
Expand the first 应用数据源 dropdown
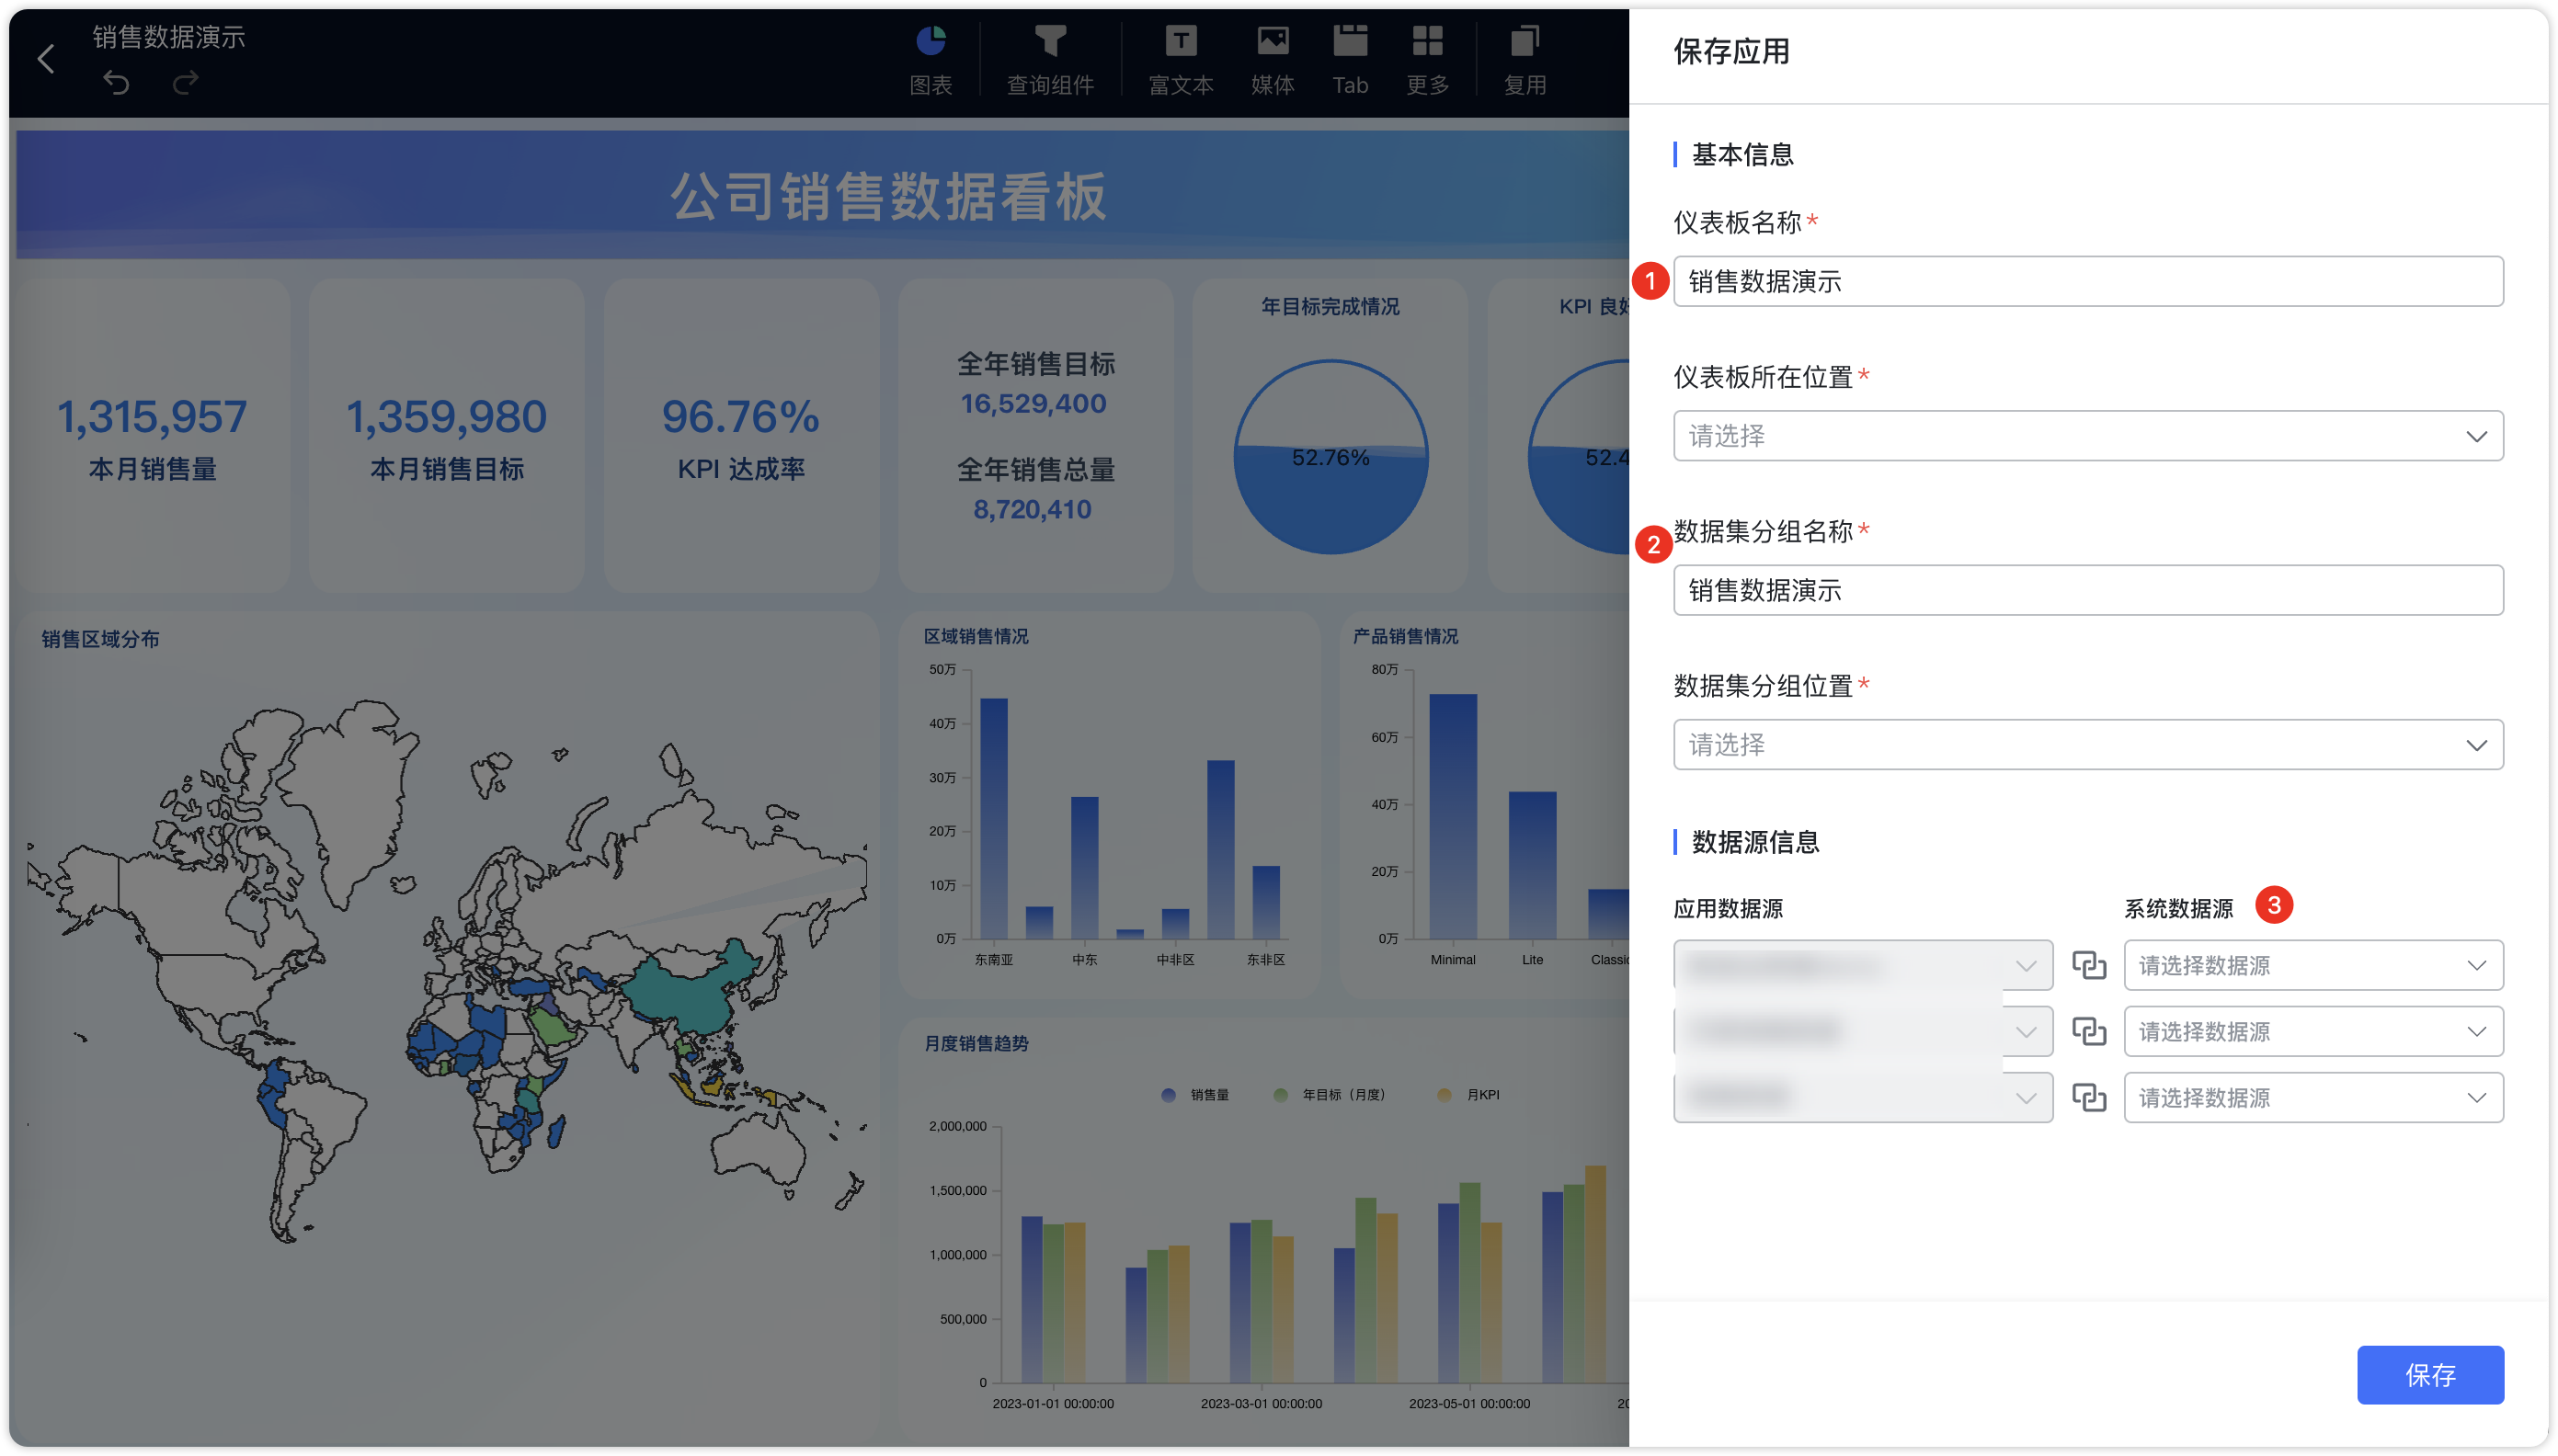1862,965
